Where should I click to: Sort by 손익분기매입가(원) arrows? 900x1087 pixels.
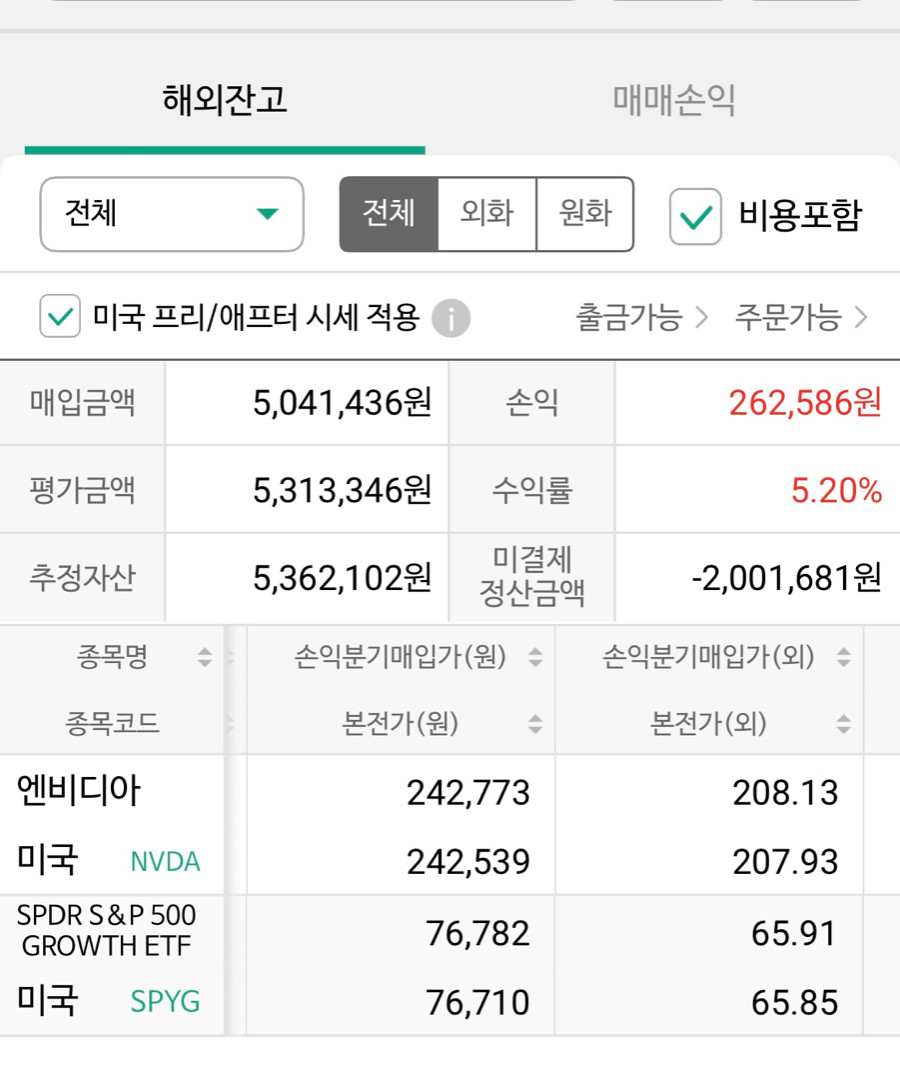(535, 656)
